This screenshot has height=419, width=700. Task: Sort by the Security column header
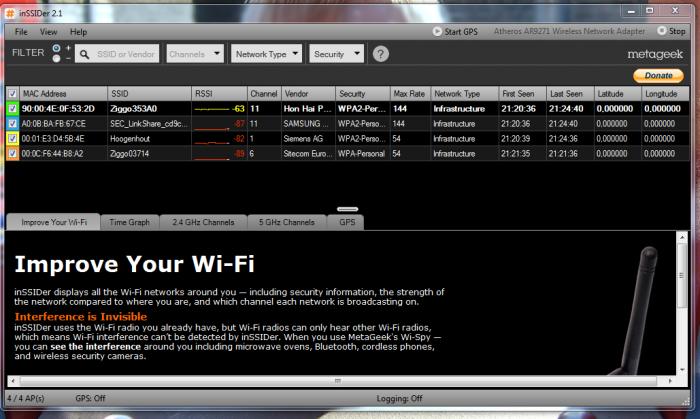[362, 94]
